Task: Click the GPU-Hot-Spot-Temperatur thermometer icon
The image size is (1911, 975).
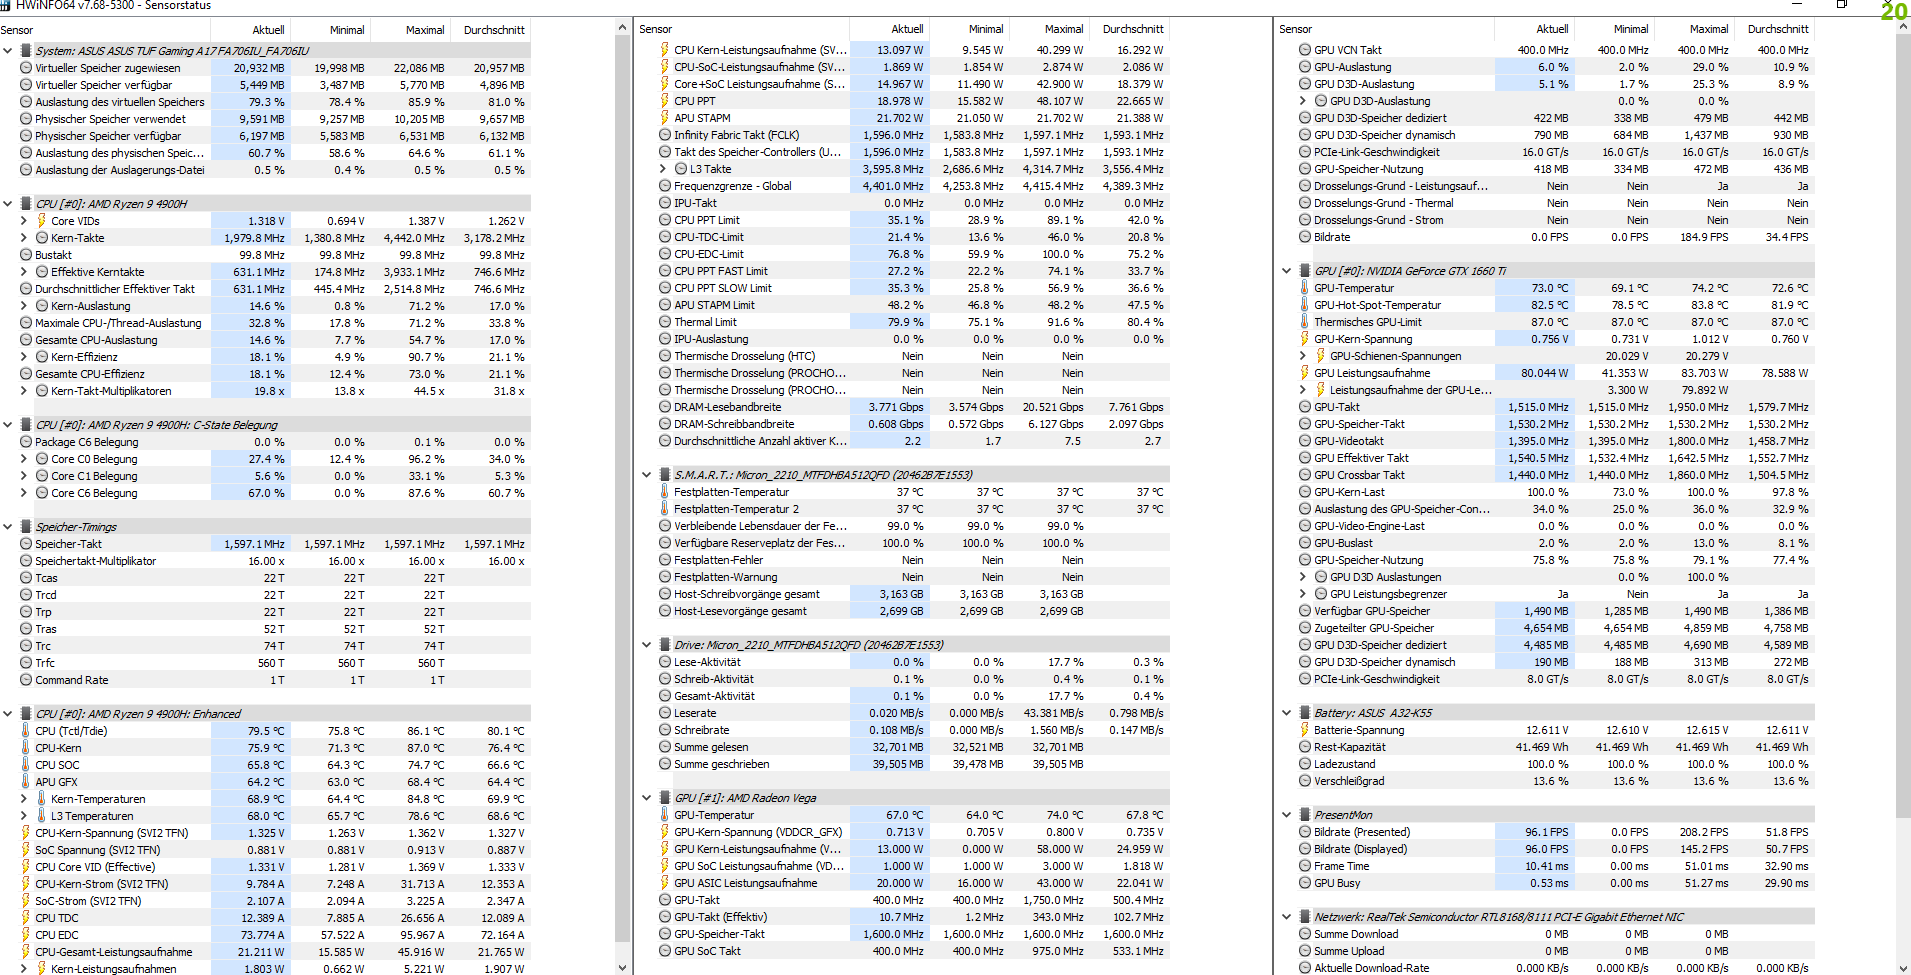Action: click(x=1305, y=305)
